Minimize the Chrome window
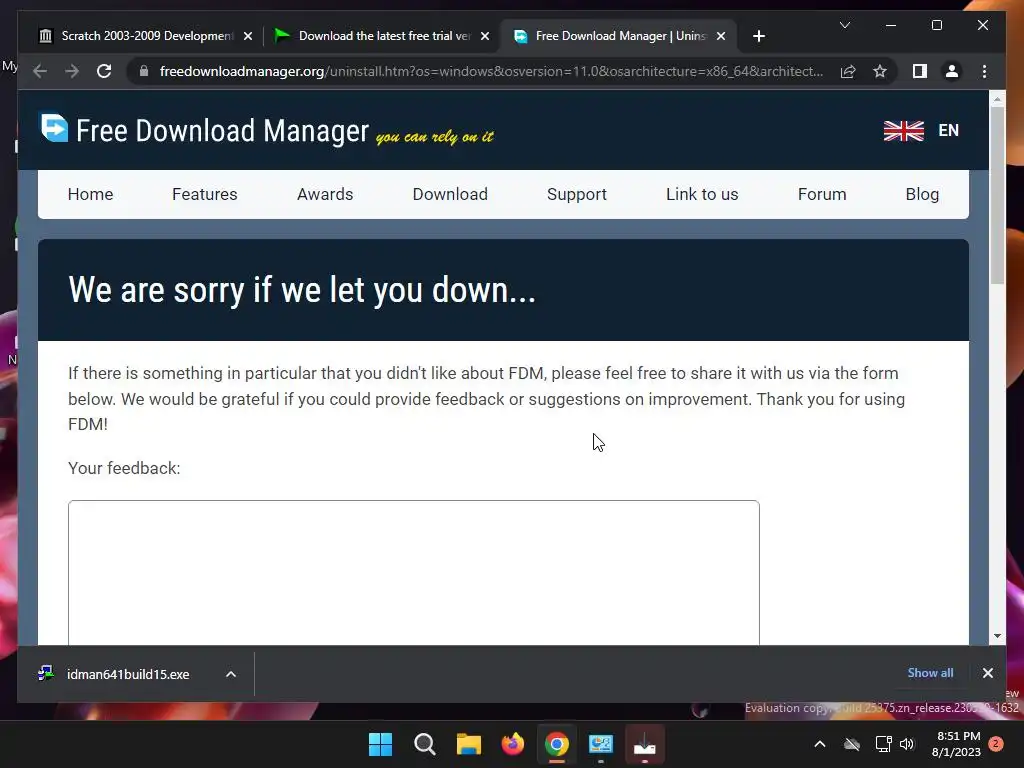The width and height of the screenshot is (1024, 768). 890,25
